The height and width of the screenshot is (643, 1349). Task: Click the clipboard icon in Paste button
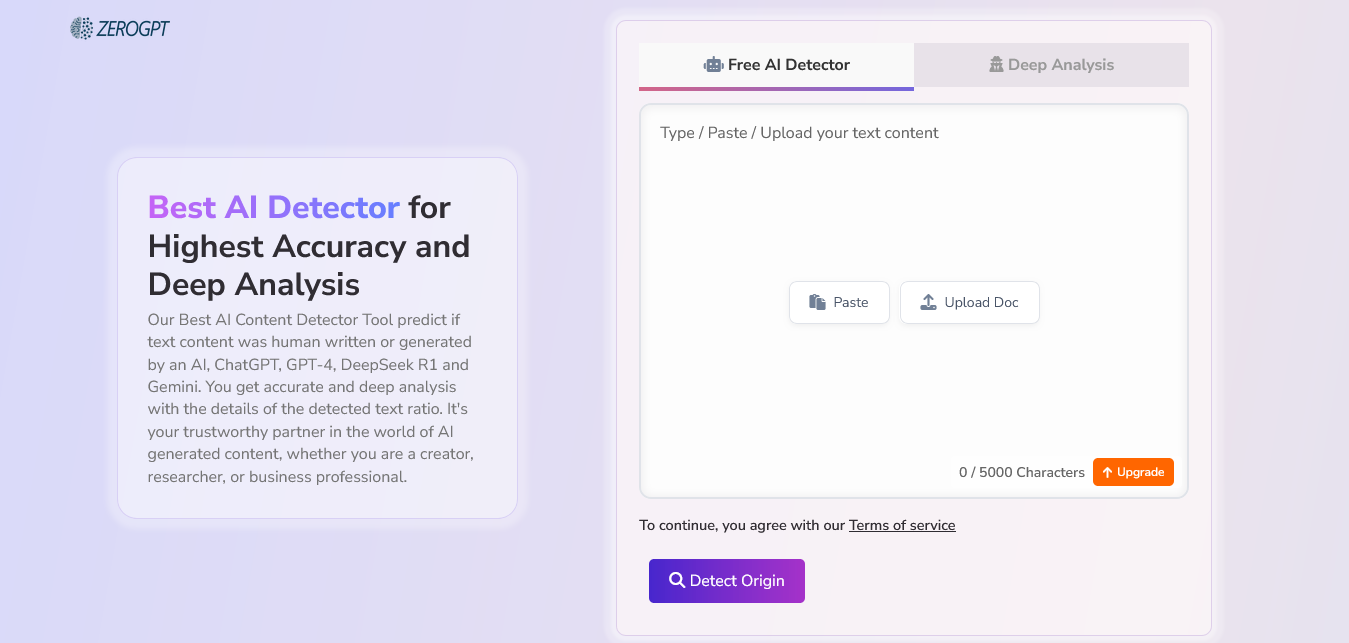pos(817,302)
